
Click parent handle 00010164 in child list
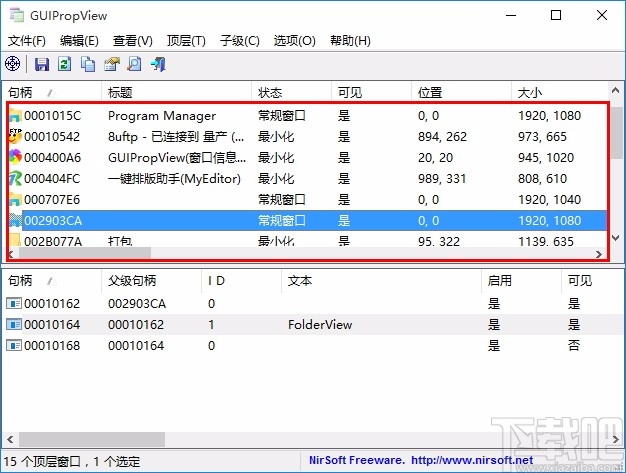(136, 345)
